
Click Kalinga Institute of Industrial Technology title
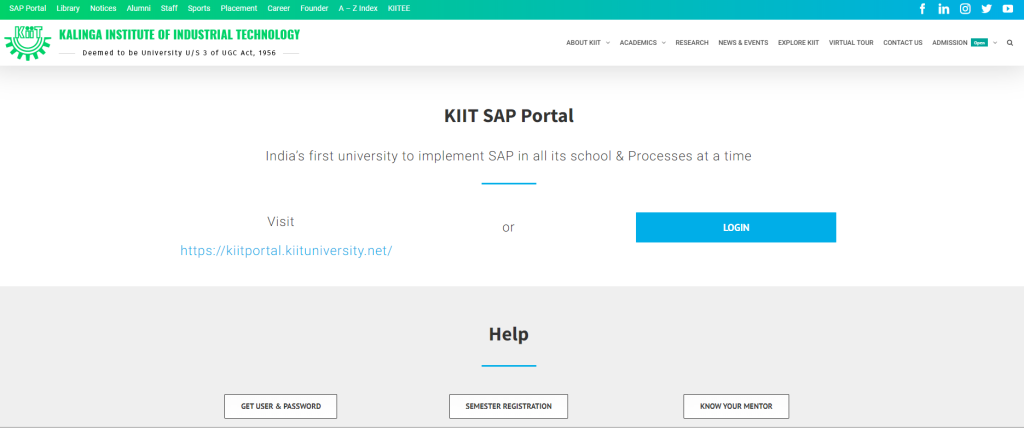(x=180, y=35)
